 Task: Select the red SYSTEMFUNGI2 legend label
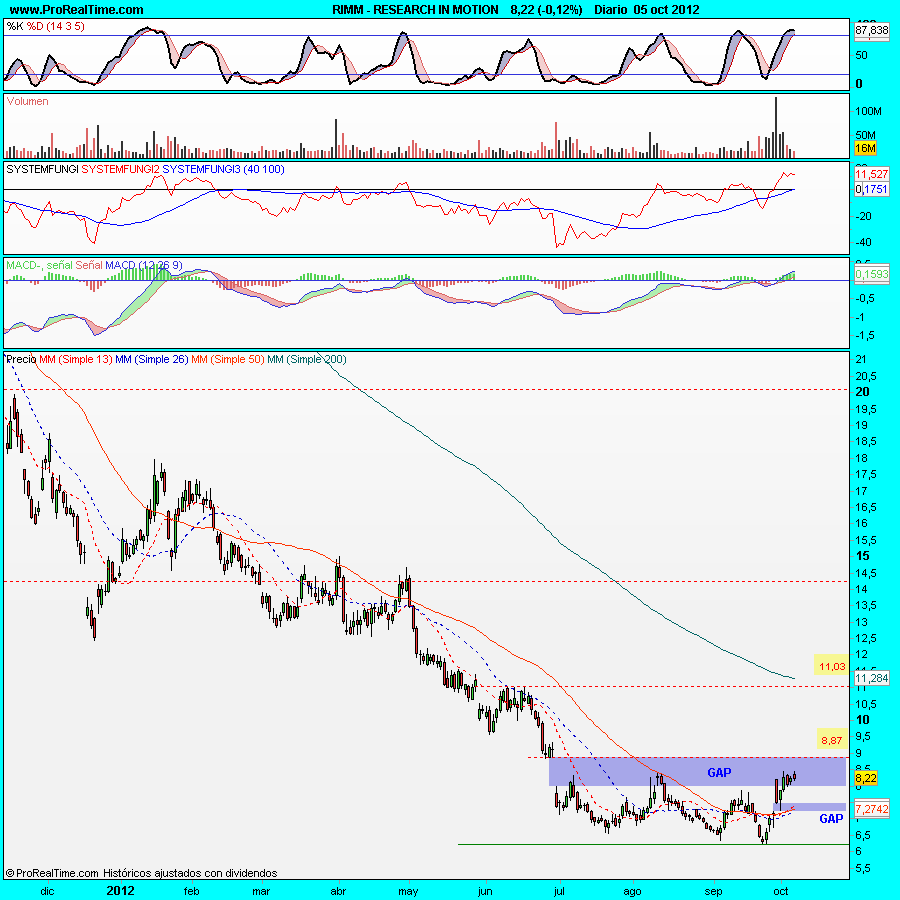tap(121, 169)
